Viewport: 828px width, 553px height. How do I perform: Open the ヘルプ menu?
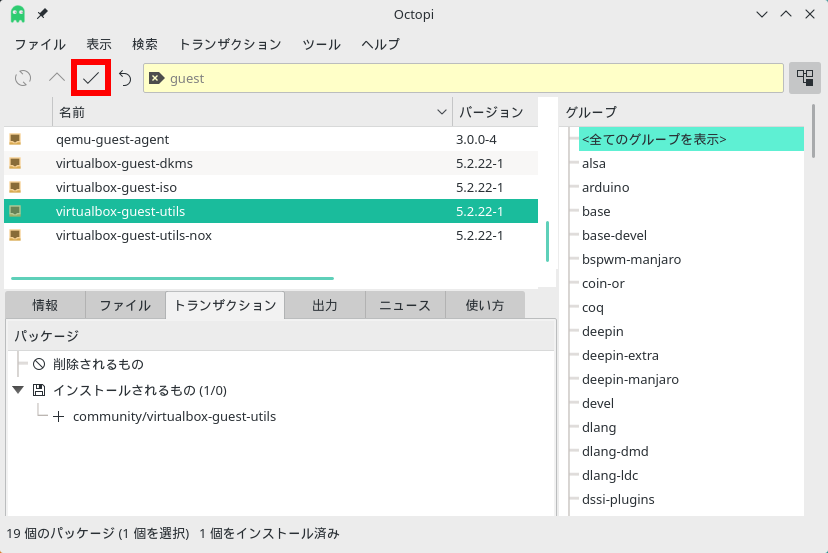point(380,44)
